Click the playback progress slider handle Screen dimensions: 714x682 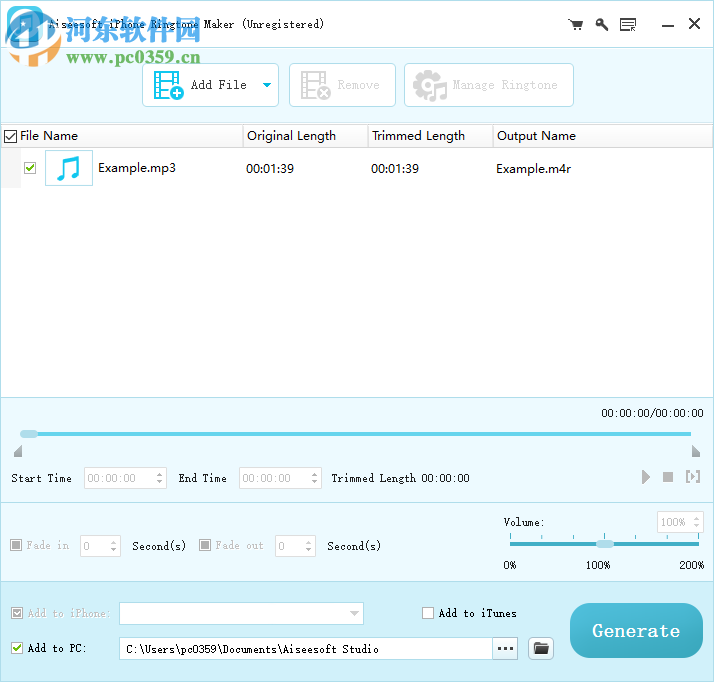tap(29, 434)
